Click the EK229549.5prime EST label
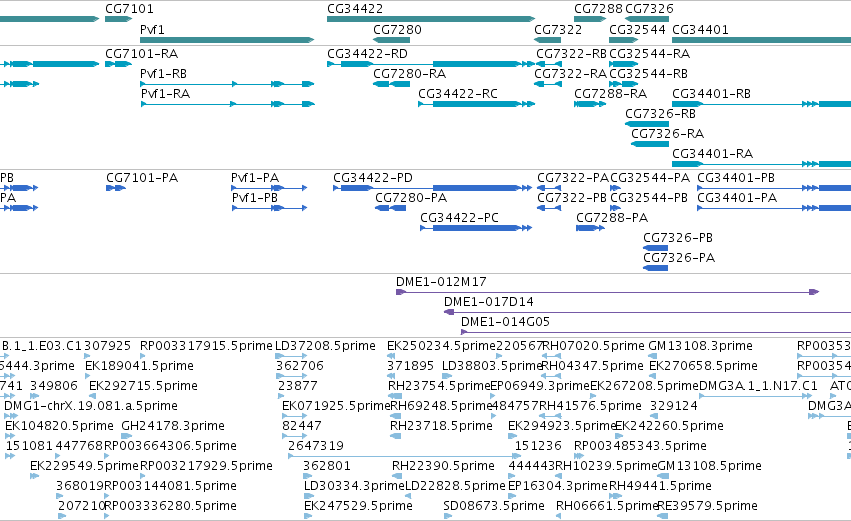This screenshot has height=521, width=851. (85, 467)
